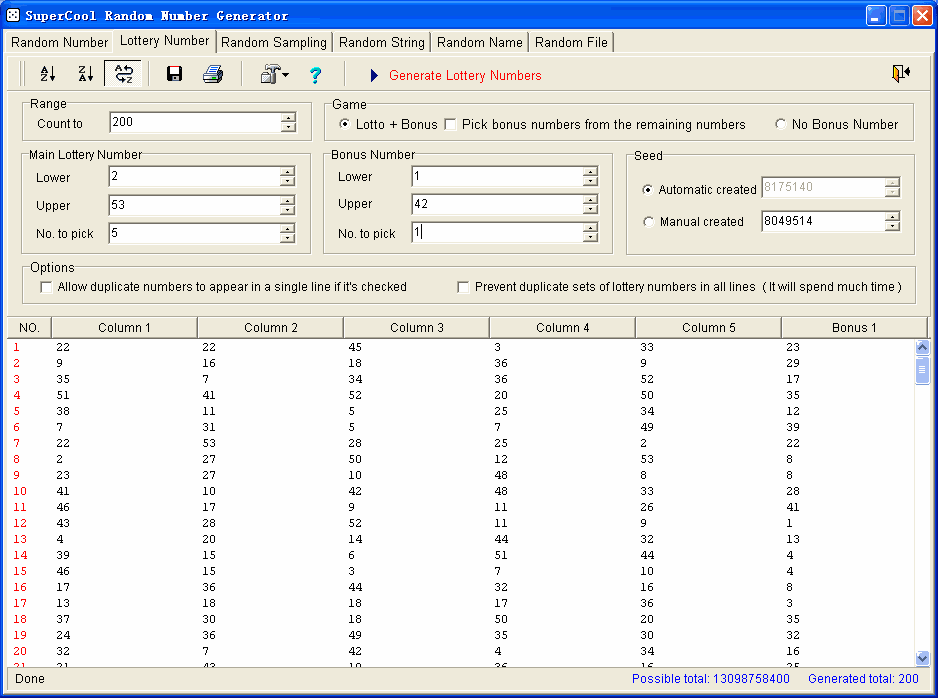Open the dropdown arrow beside the tools icon
Screen dimensions: 938x698
pyautogui.click(x=286, y=75)
